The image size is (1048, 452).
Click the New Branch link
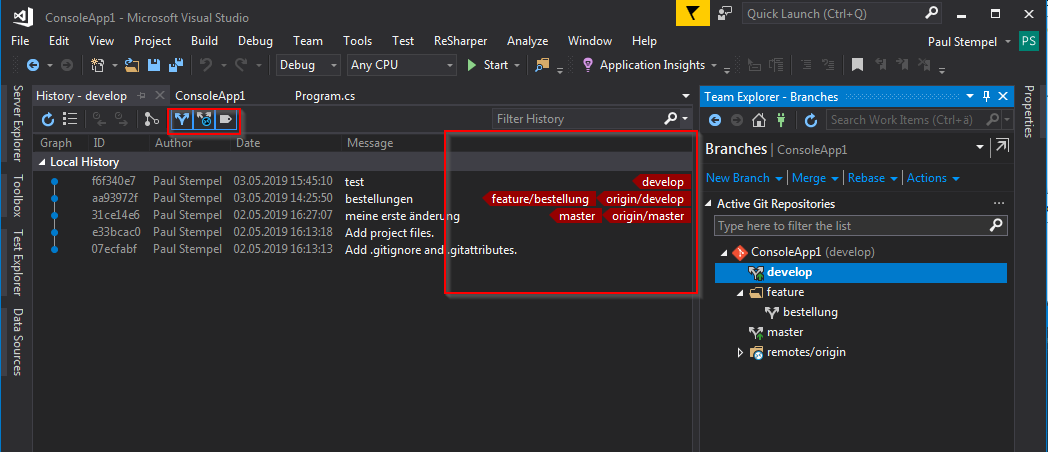click(738, 178)
